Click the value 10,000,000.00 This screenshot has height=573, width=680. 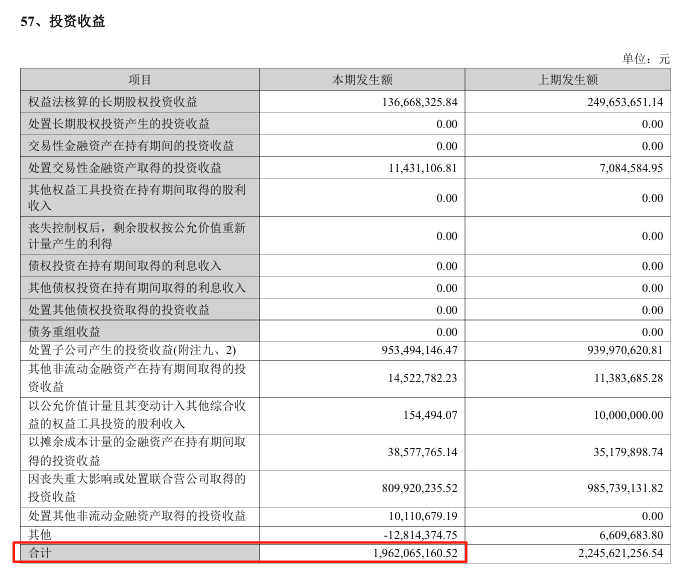pos(628,415)
